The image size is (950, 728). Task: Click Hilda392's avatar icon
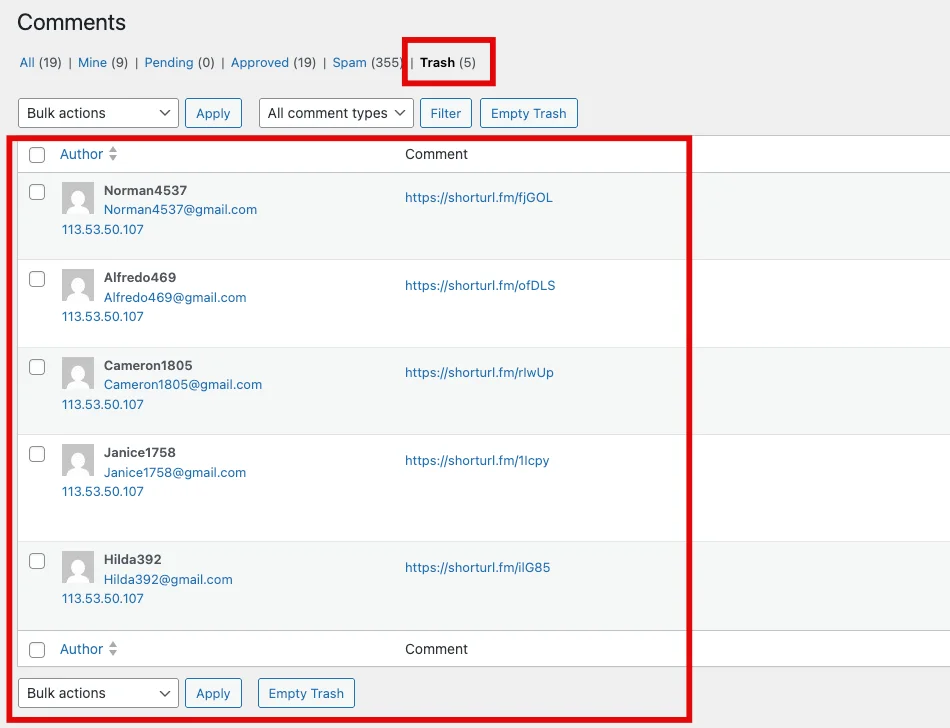(78, 567)
